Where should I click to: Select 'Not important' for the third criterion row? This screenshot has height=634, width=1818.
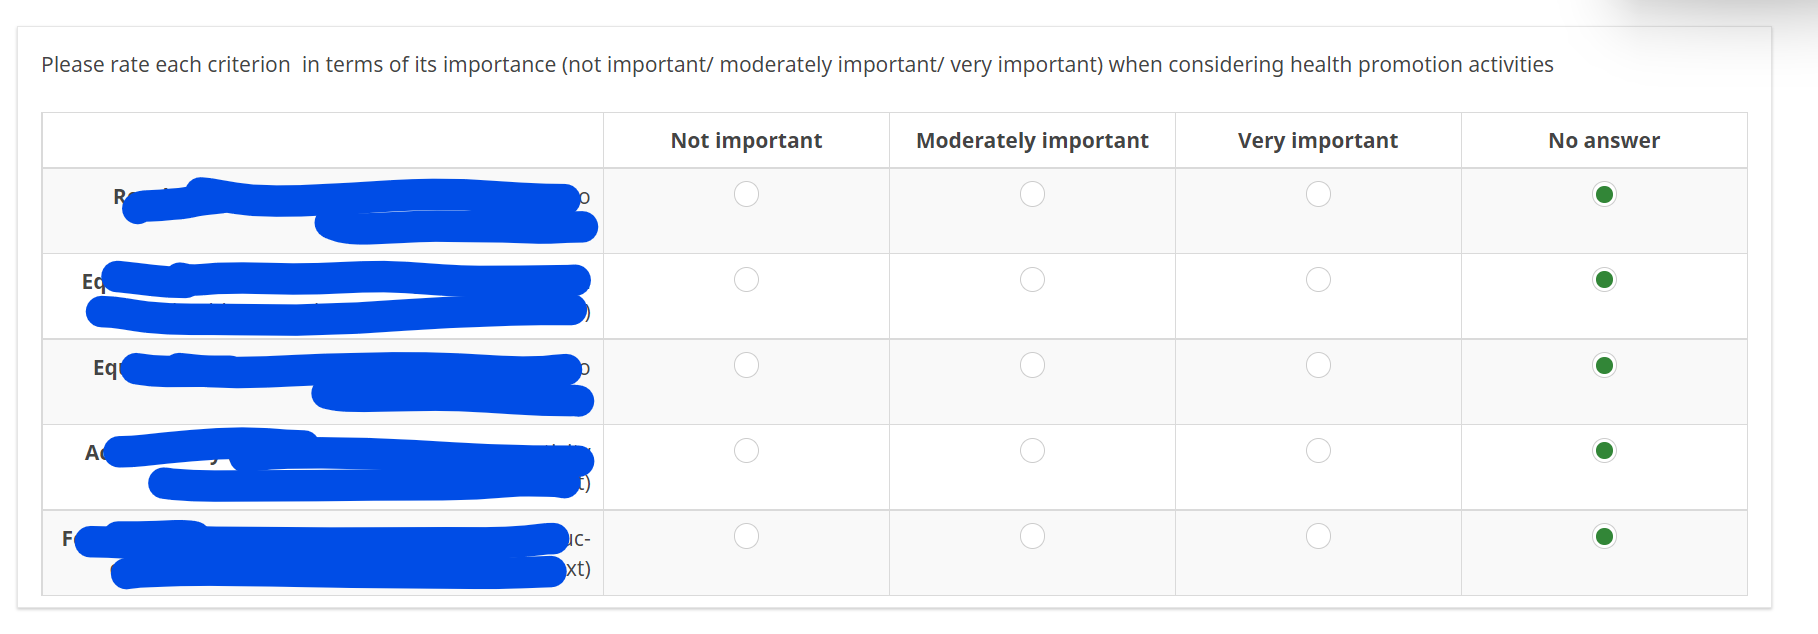click(746, 365)
